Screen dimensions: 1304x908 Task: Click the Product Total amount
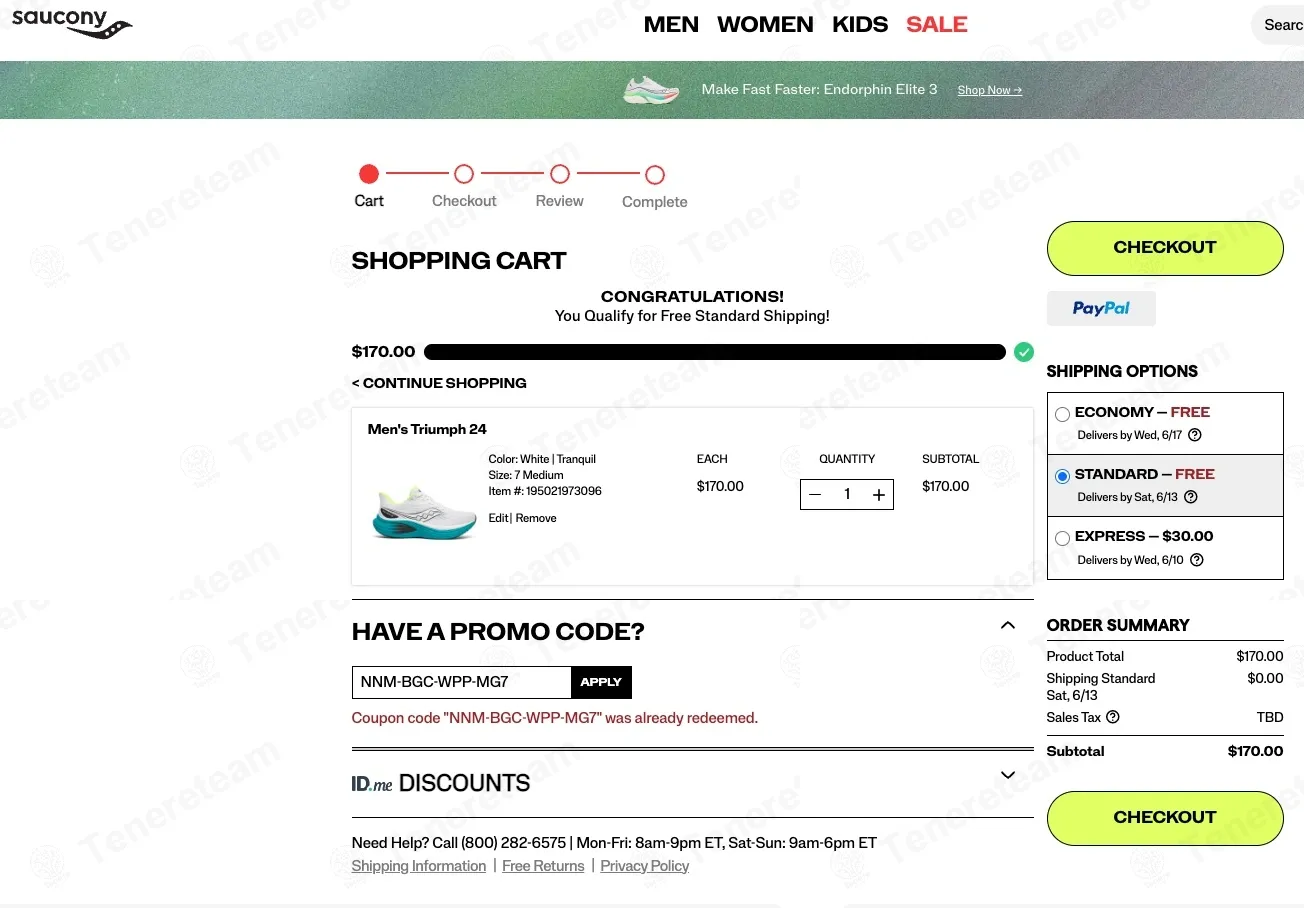click(1260, 656)
